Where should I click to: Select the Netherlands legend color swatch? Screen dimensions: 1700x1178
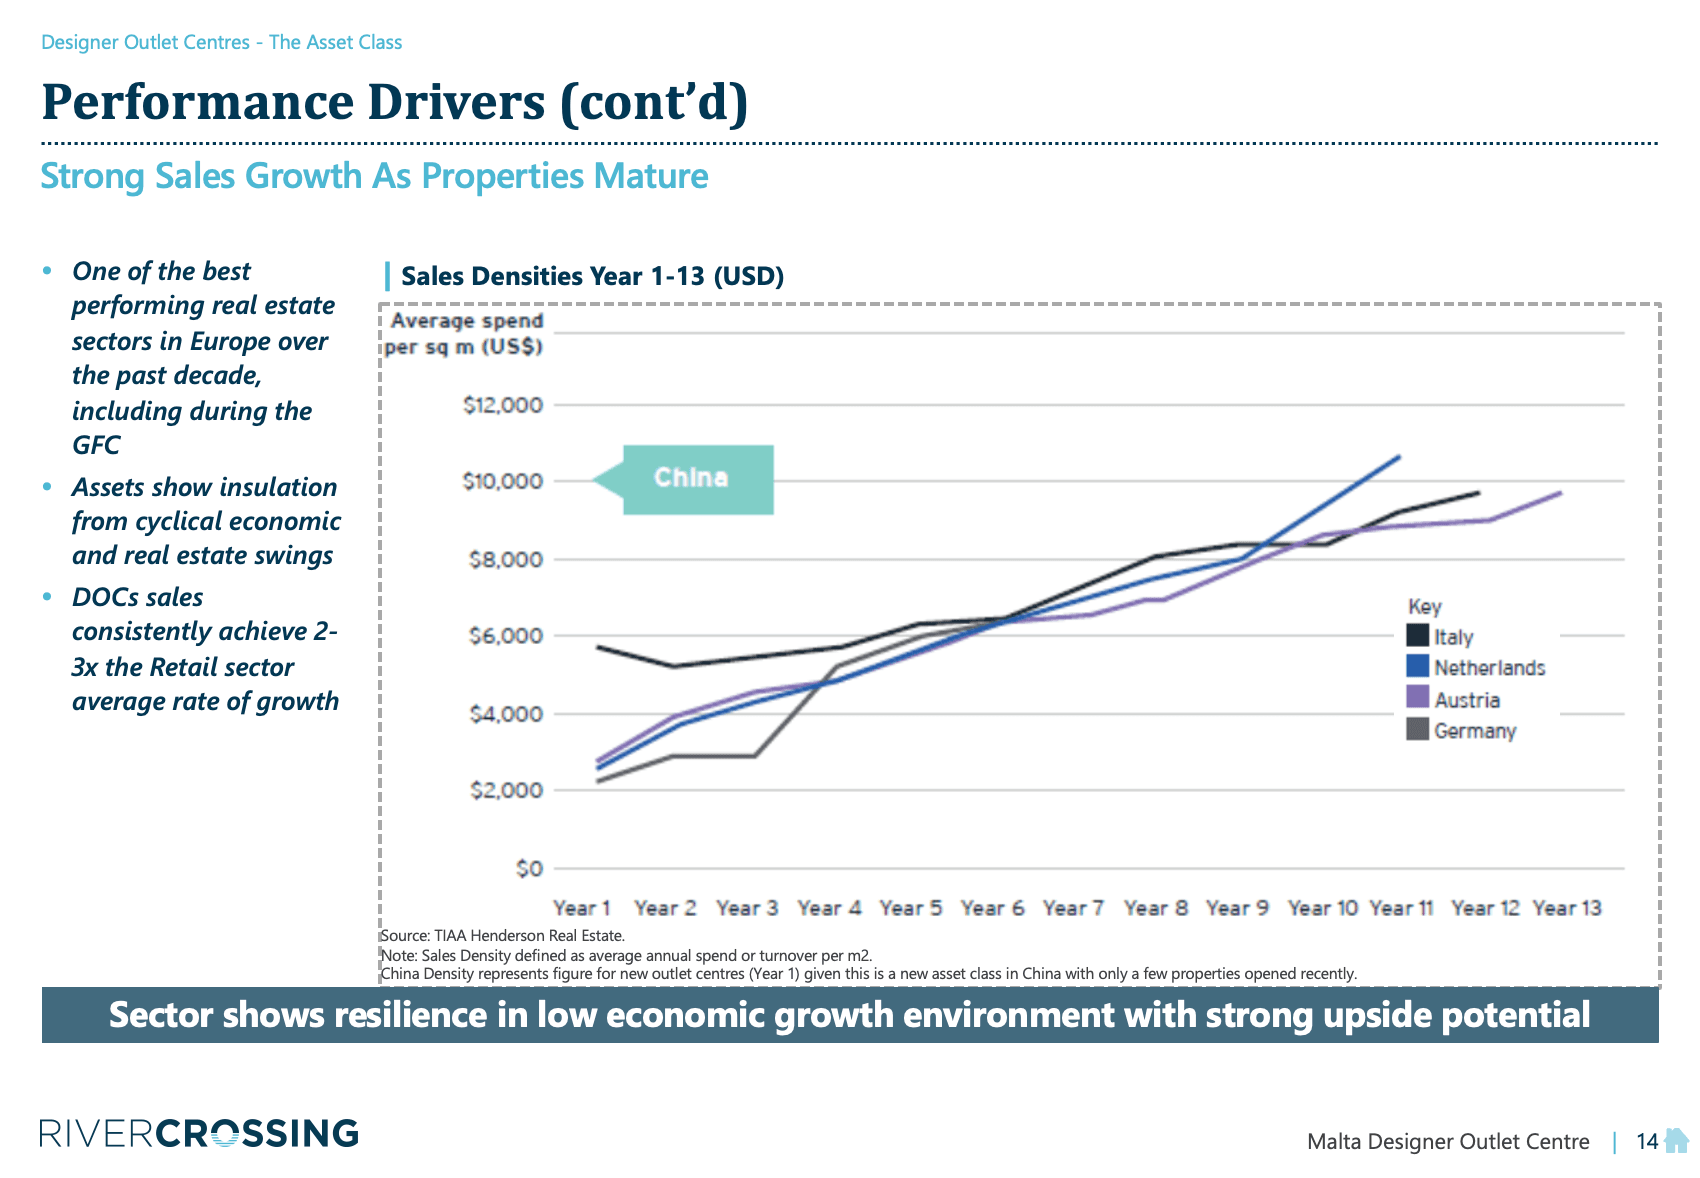[1417, 667]
